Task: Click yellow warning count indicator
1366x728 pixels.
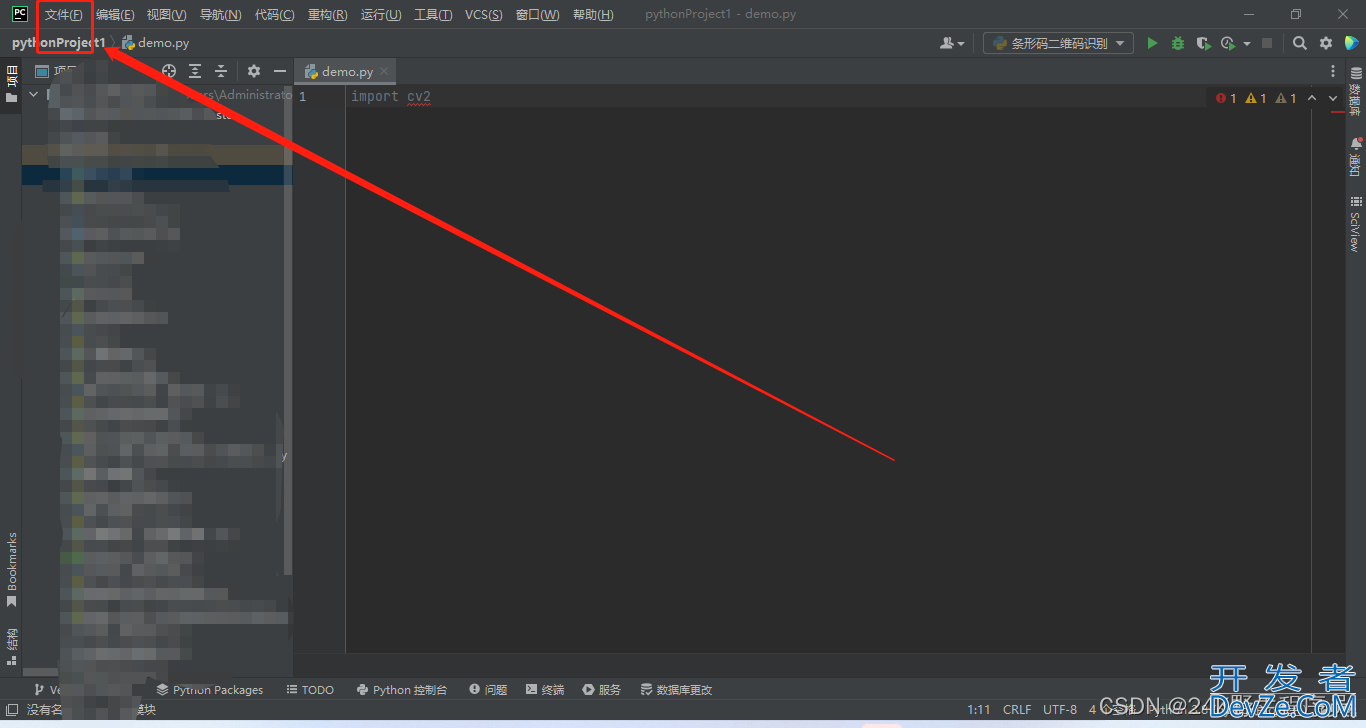Action: coord(1256,98)
